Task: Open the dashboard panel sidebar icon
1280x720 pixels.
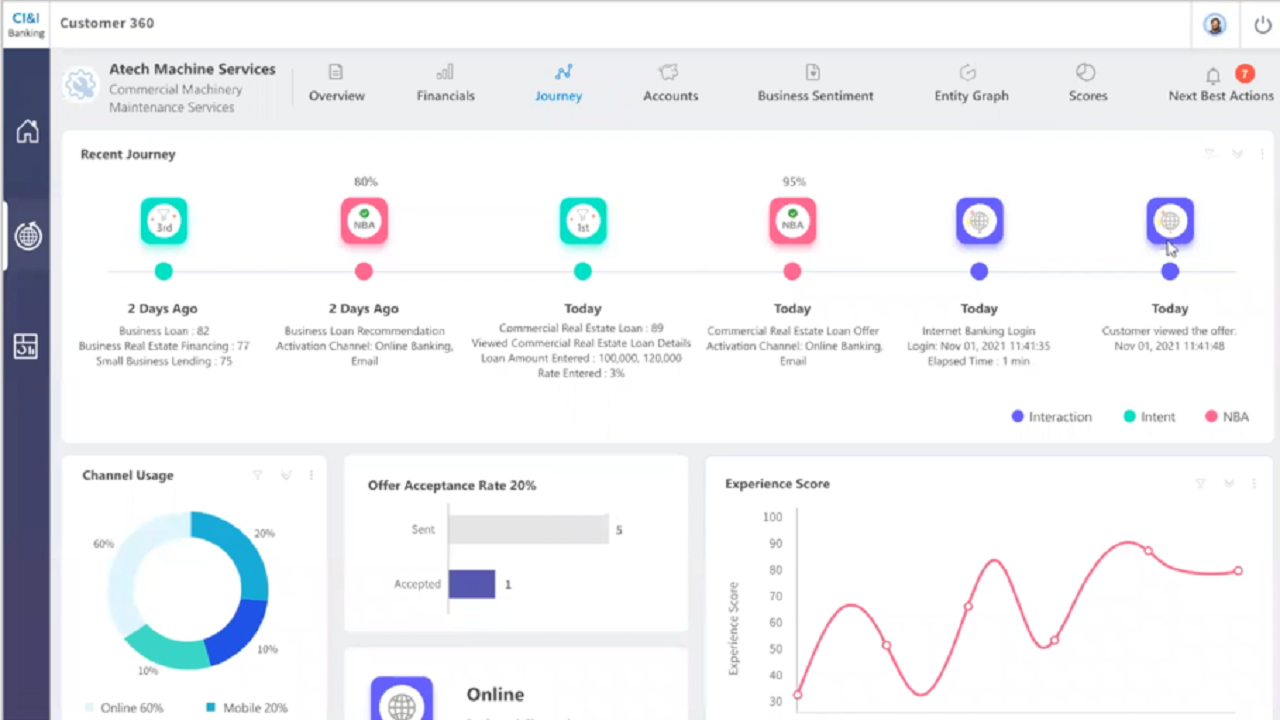Action: click(x=27, y=346)
